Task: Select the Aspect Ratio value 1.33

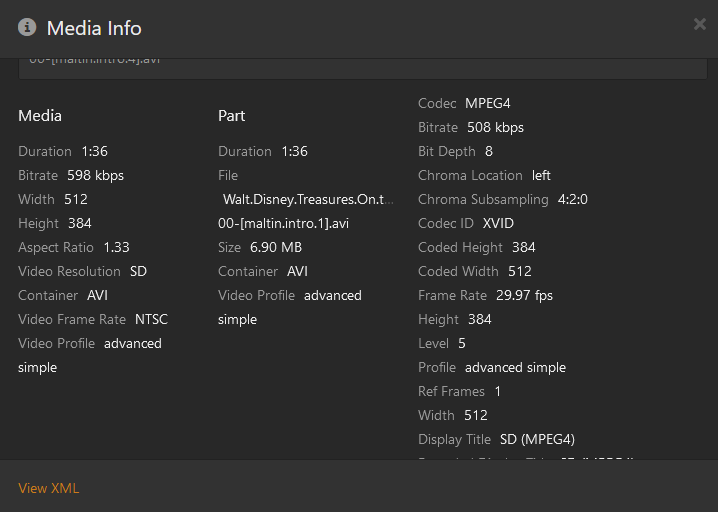Action: click(x=116, y=247)
